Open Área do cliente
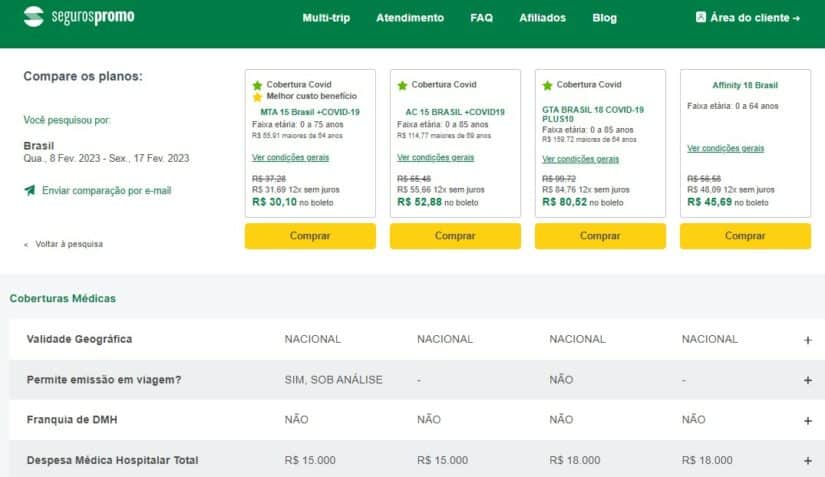The height and width of the screenshot is (477, 825). click(x=748, y=17)
